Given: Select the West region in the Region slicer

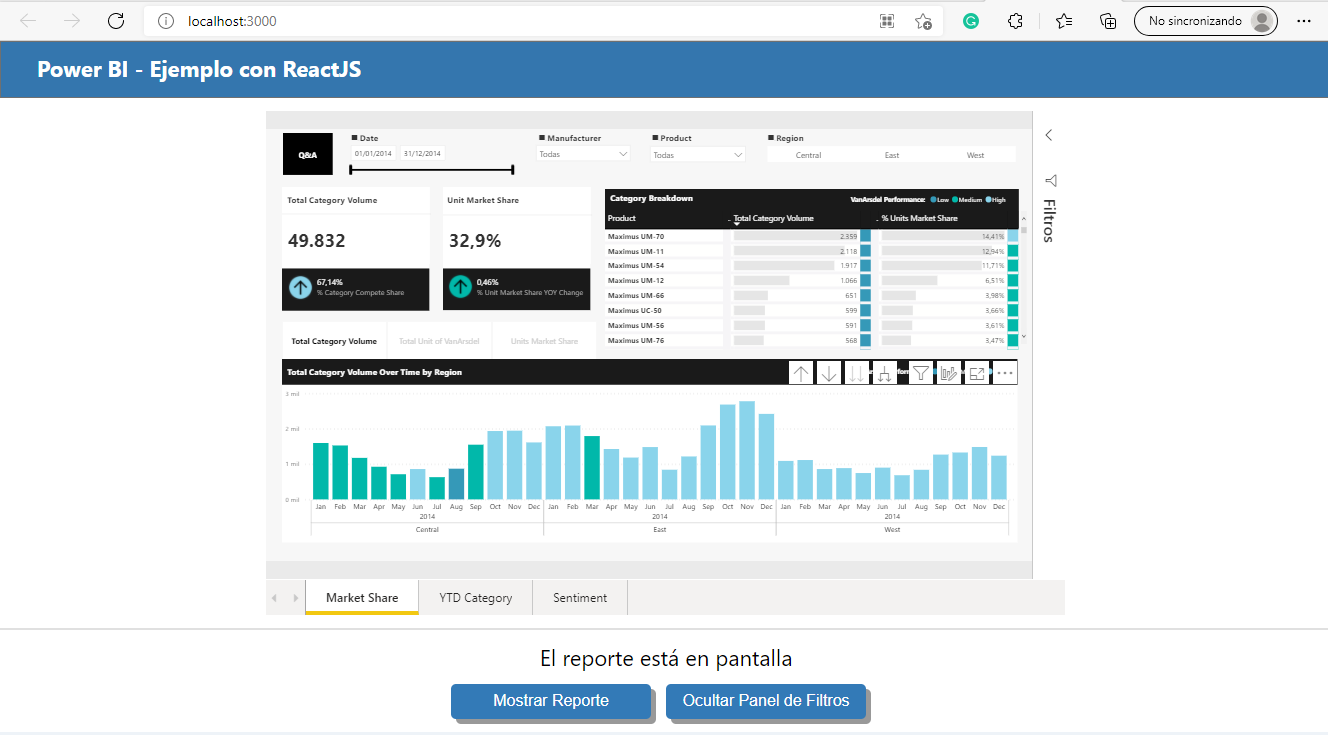Looking at the screenshot, I should pyautogui.click(x=976, y=154).
